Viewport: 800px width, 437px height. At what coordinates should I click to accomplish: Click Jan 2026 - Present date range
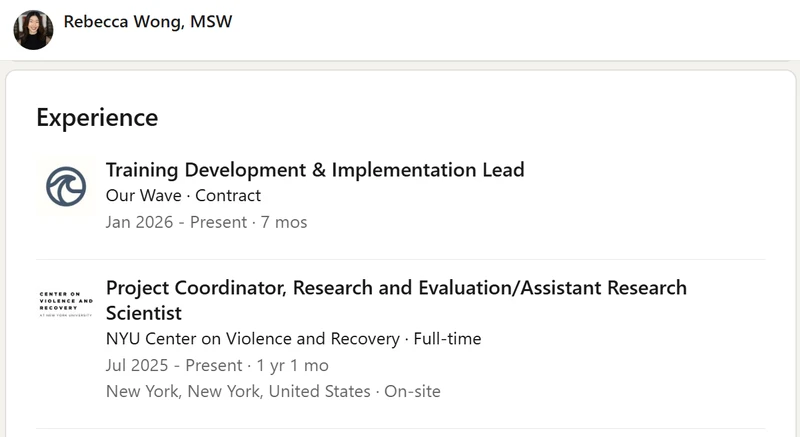click(177, 222)
